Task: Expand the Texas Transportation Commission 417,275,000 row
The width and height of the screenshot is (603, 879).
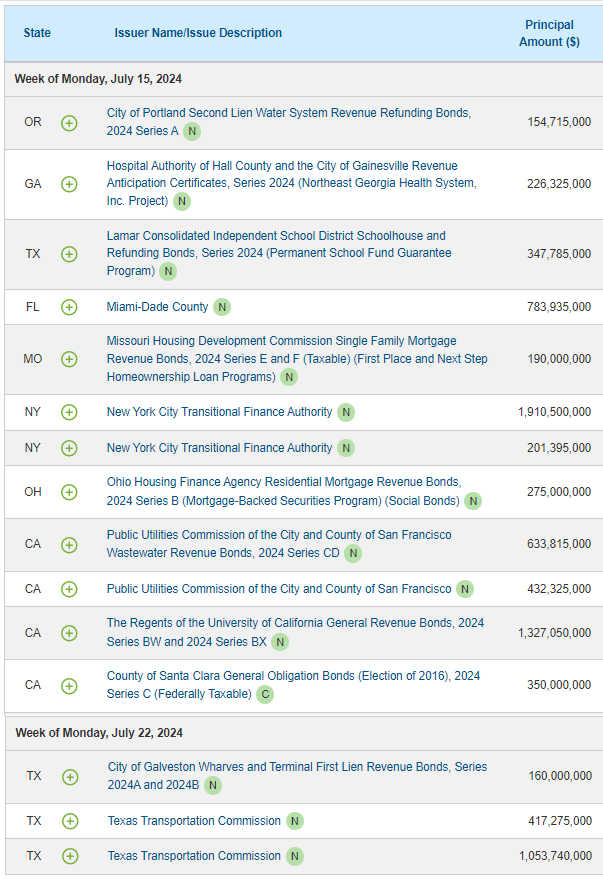Action: 70,821
